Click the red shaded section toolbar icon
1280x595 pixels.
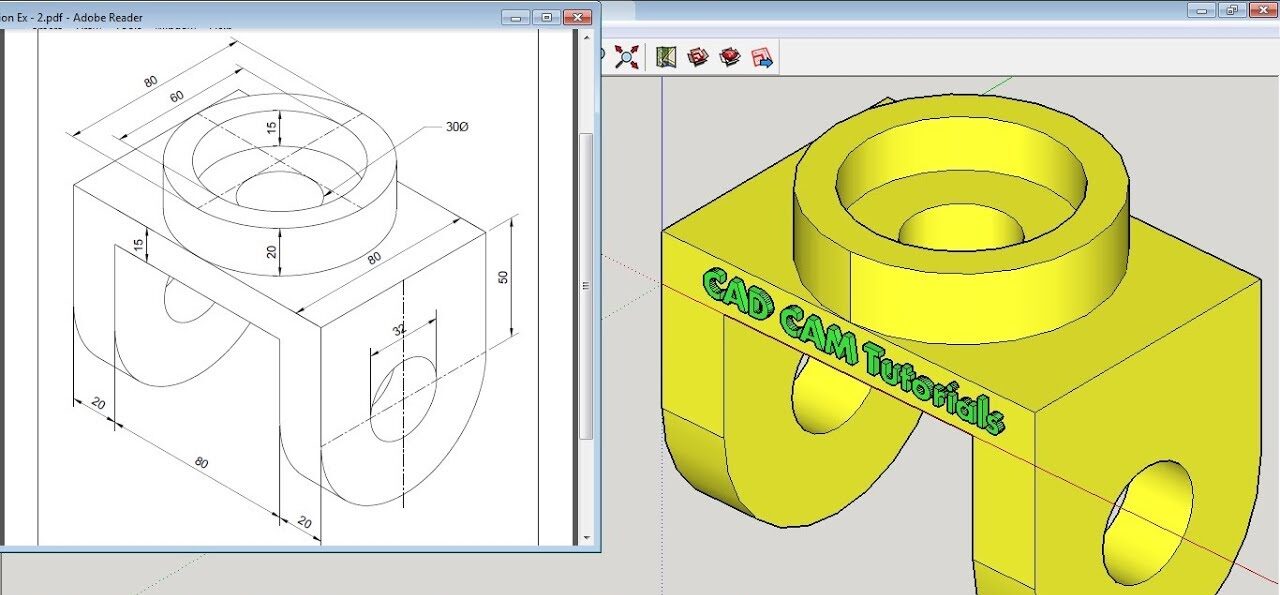pos(730,58)
